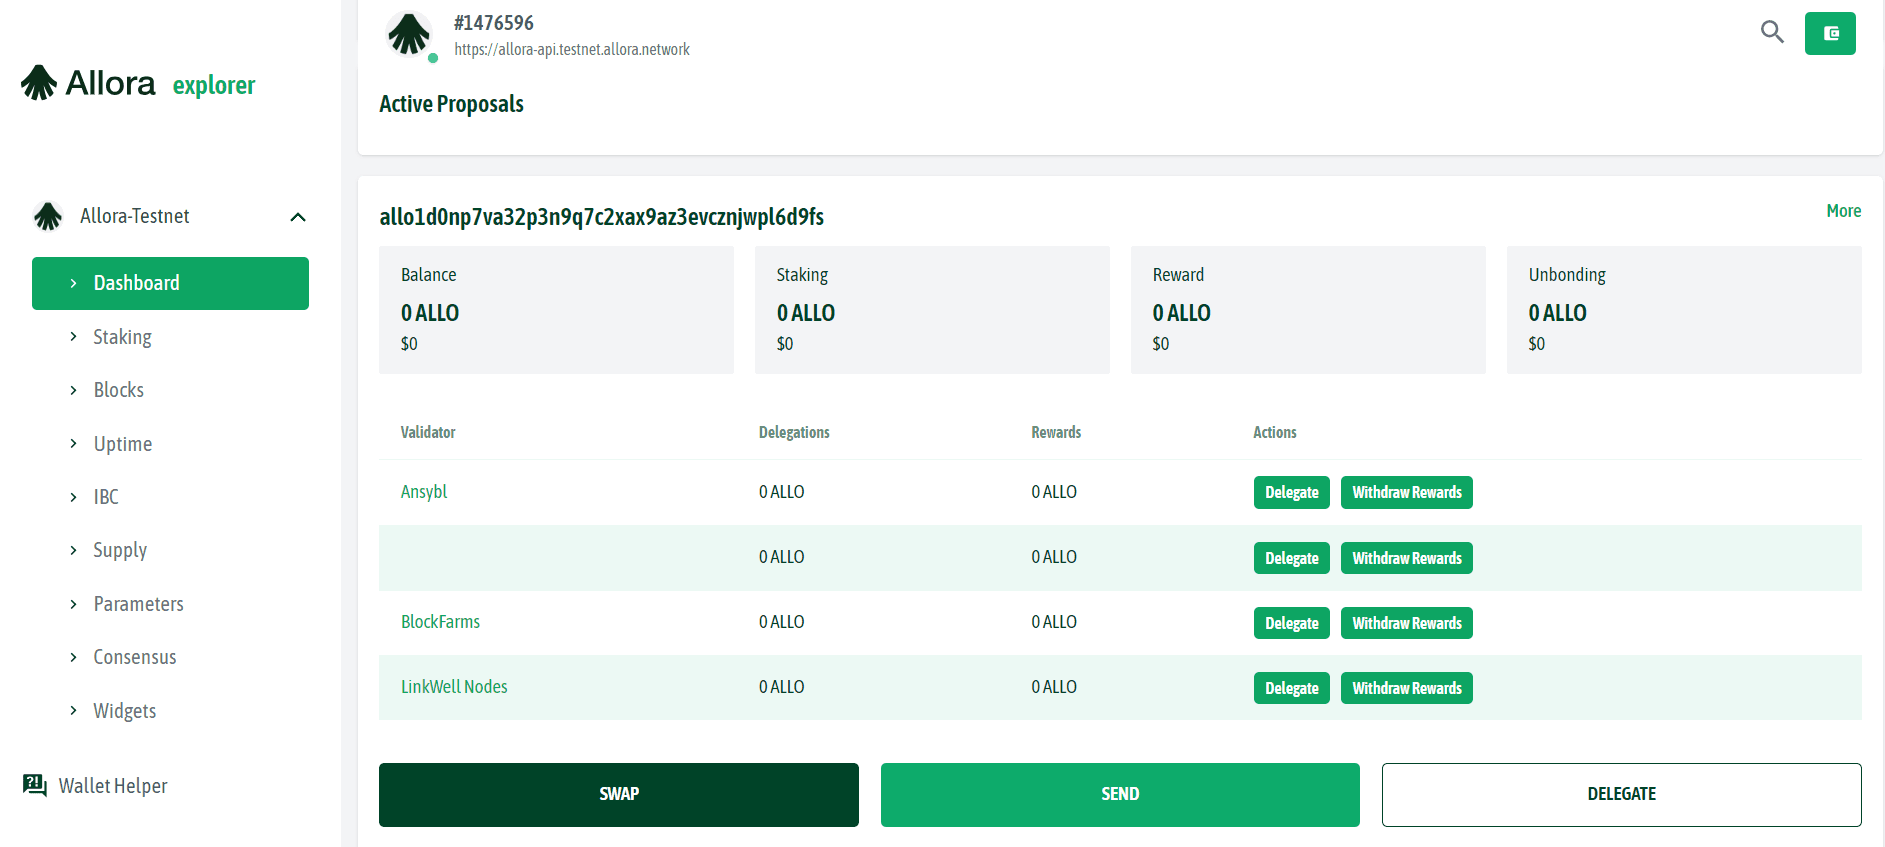Screen dimensions: 1885x847
Task: Open the Supply menu item
Action: coord(120,550)
